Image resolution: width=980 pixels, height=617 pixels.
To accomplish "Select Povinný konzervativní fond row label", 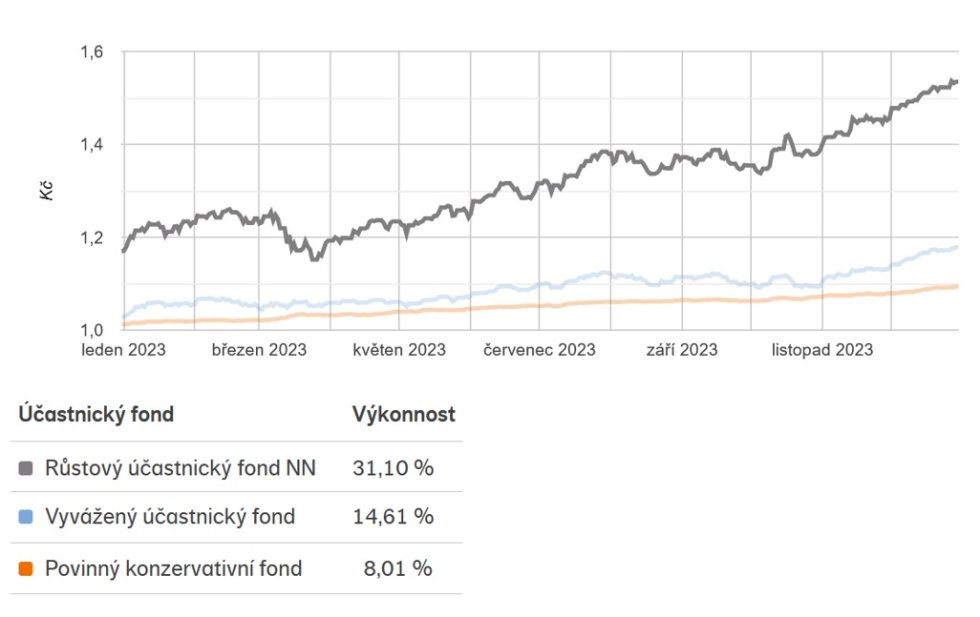I will tap(173, 569).
